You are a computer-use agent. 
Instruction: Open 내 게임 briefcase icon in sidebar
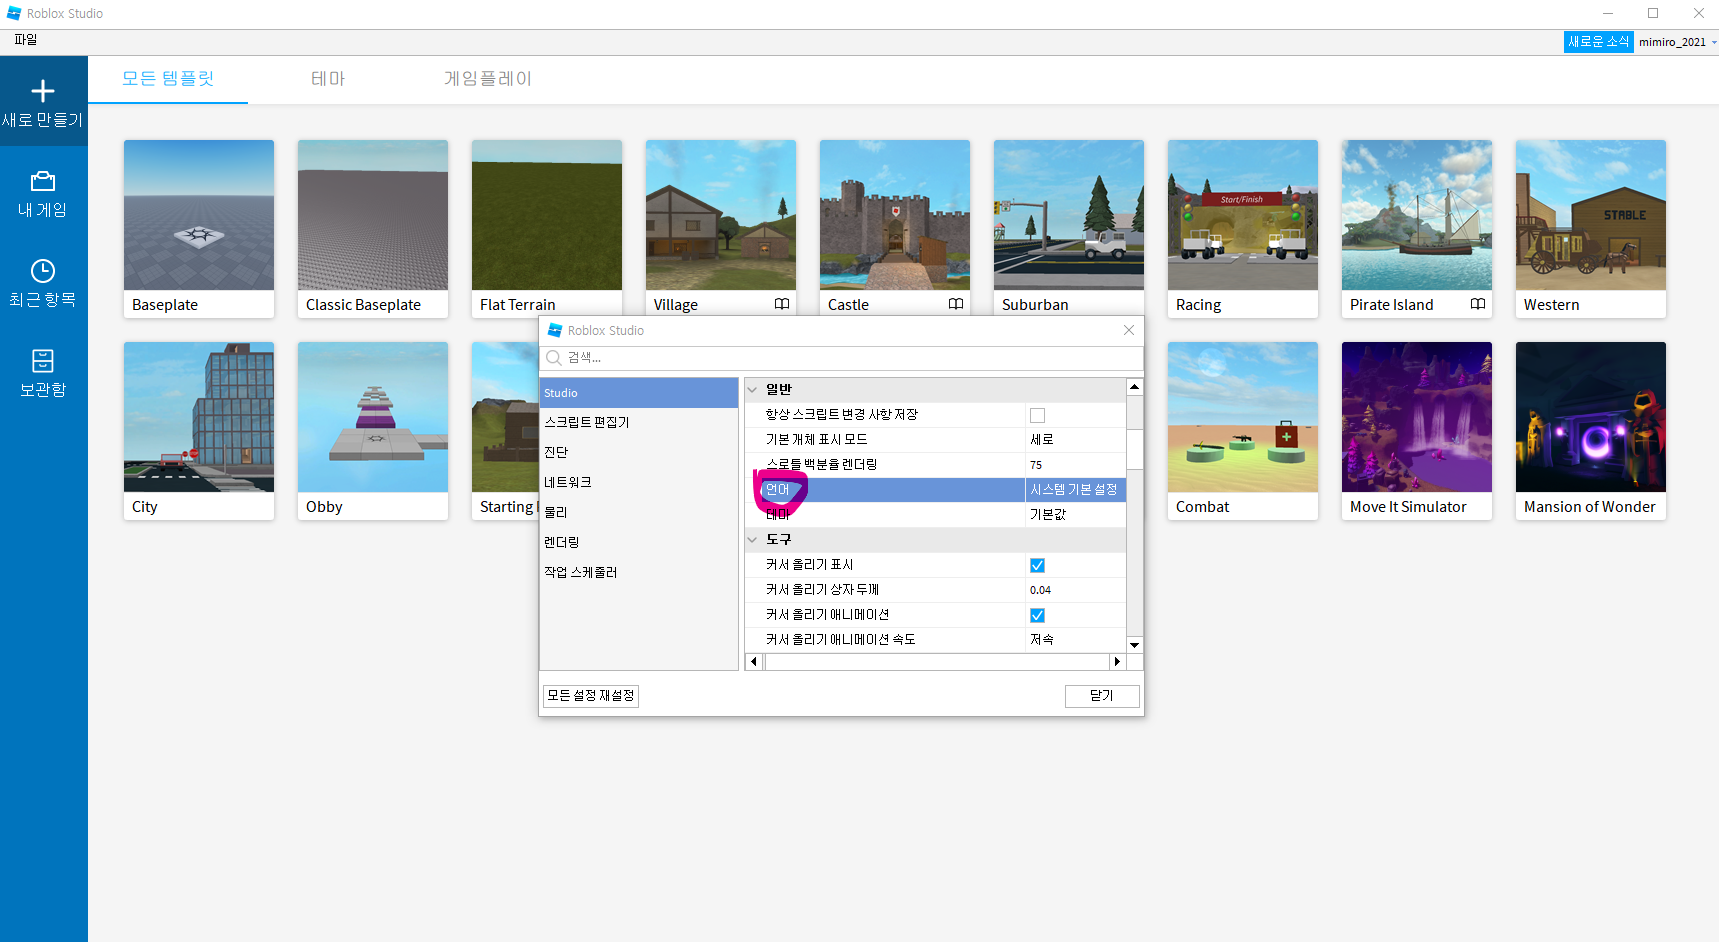point(43,181)
